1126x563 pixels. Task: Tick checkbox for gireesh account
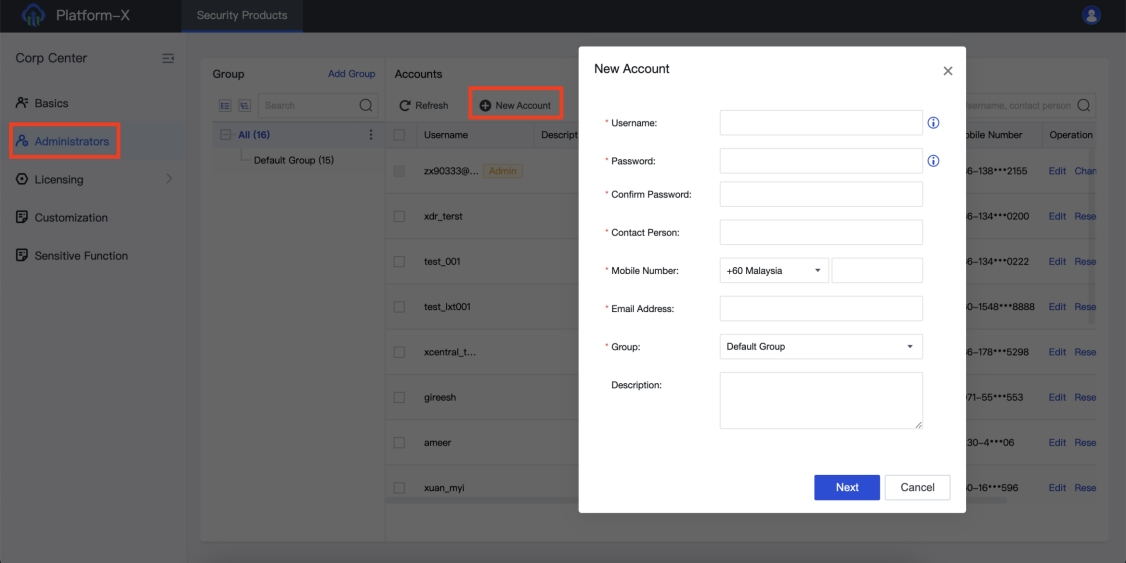[399, 397]
